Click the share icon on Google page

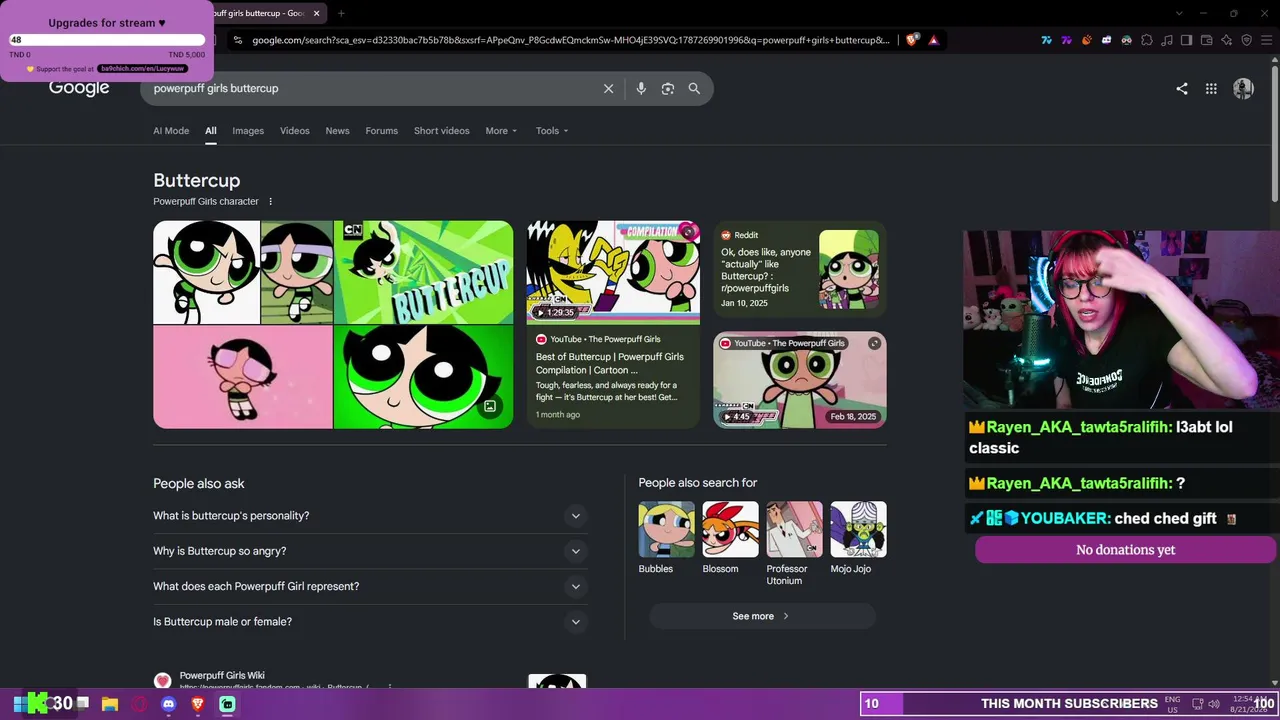[x=1182, y=88]
